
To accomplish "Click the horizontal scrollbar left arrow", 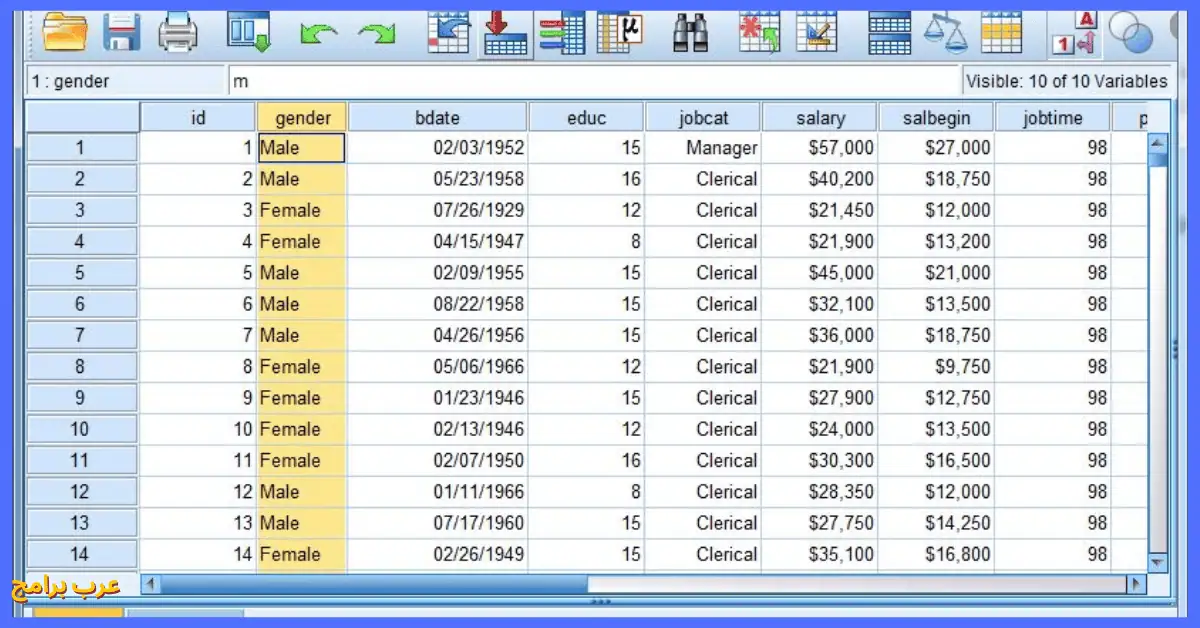I will coord(151,583).
